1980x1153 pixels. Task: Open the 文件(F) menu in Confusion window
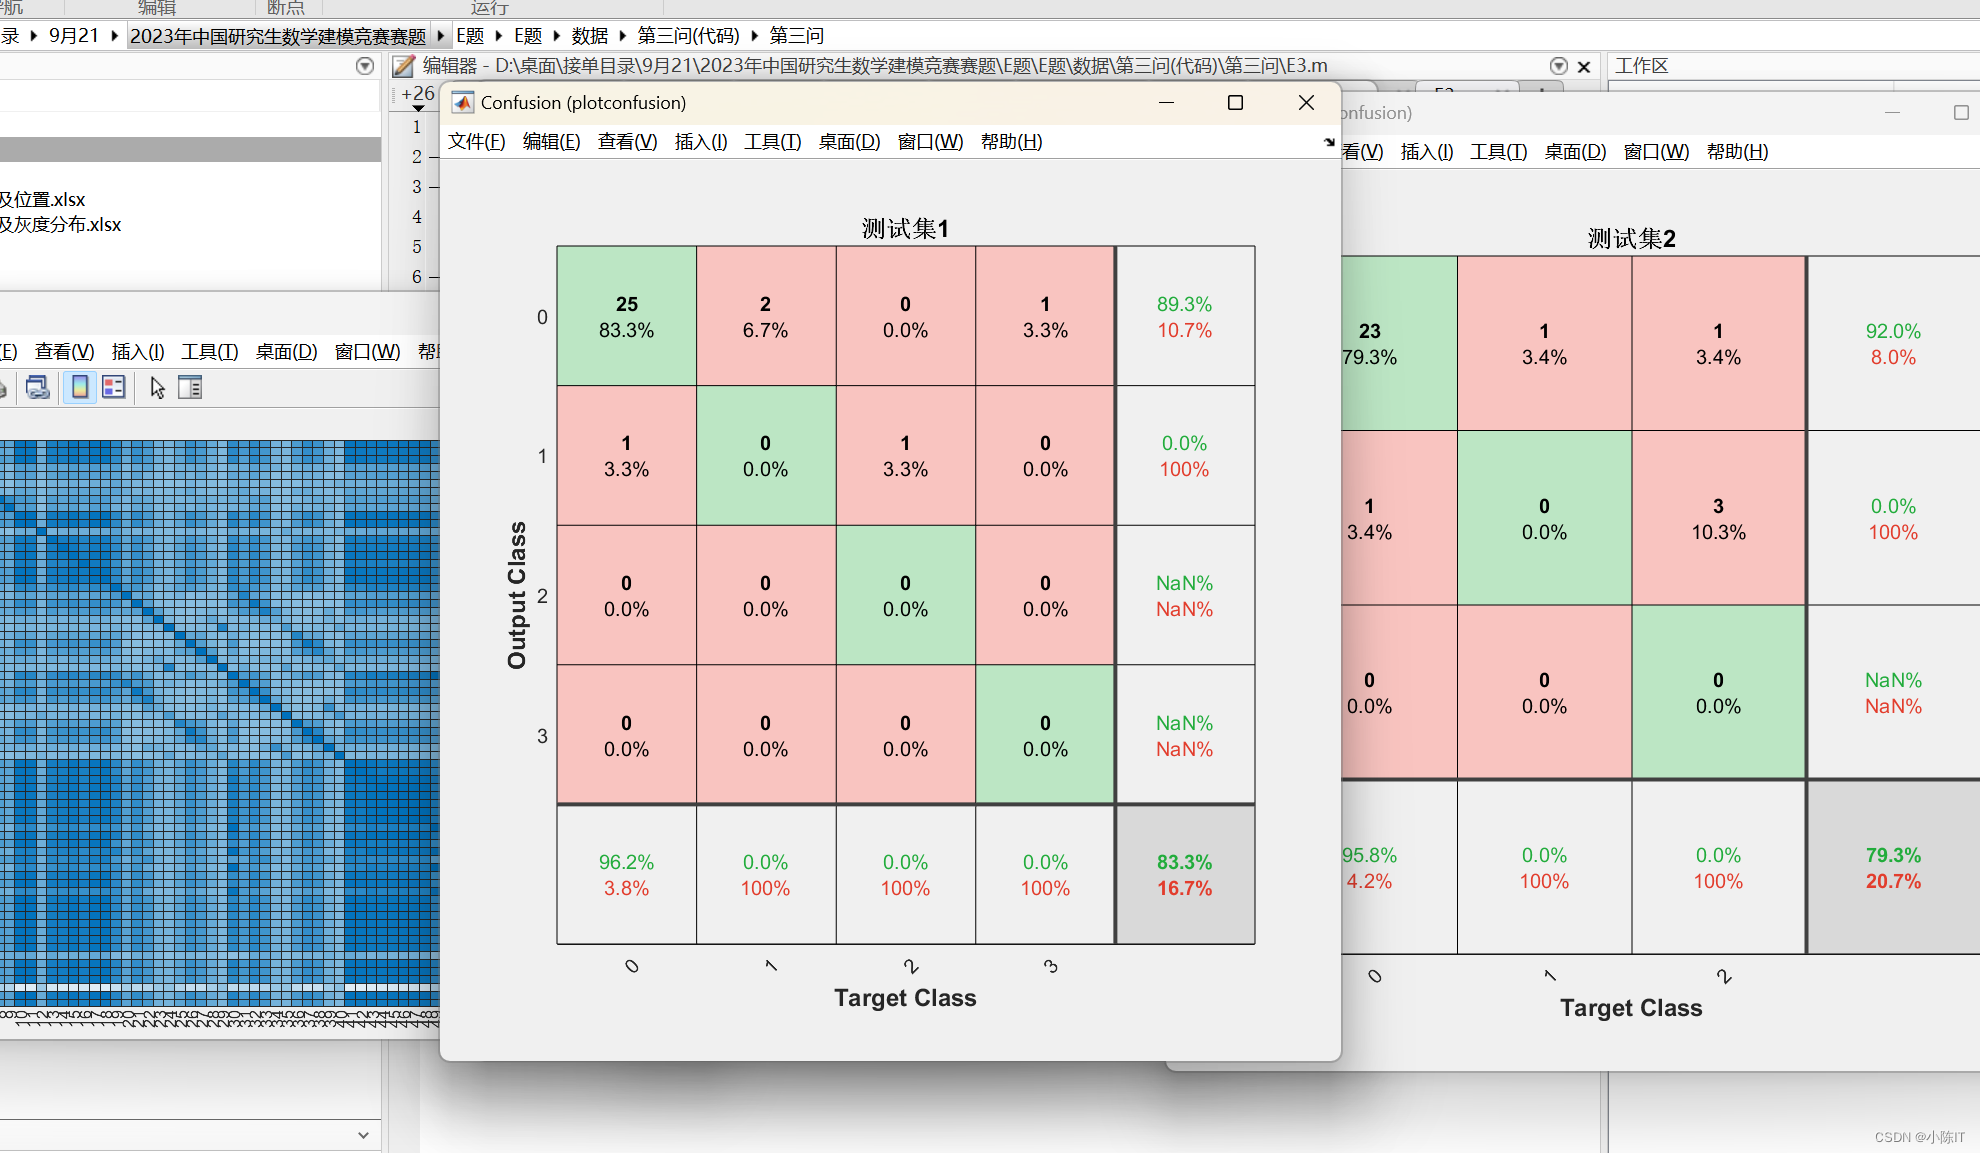click(x=476, y=142)
